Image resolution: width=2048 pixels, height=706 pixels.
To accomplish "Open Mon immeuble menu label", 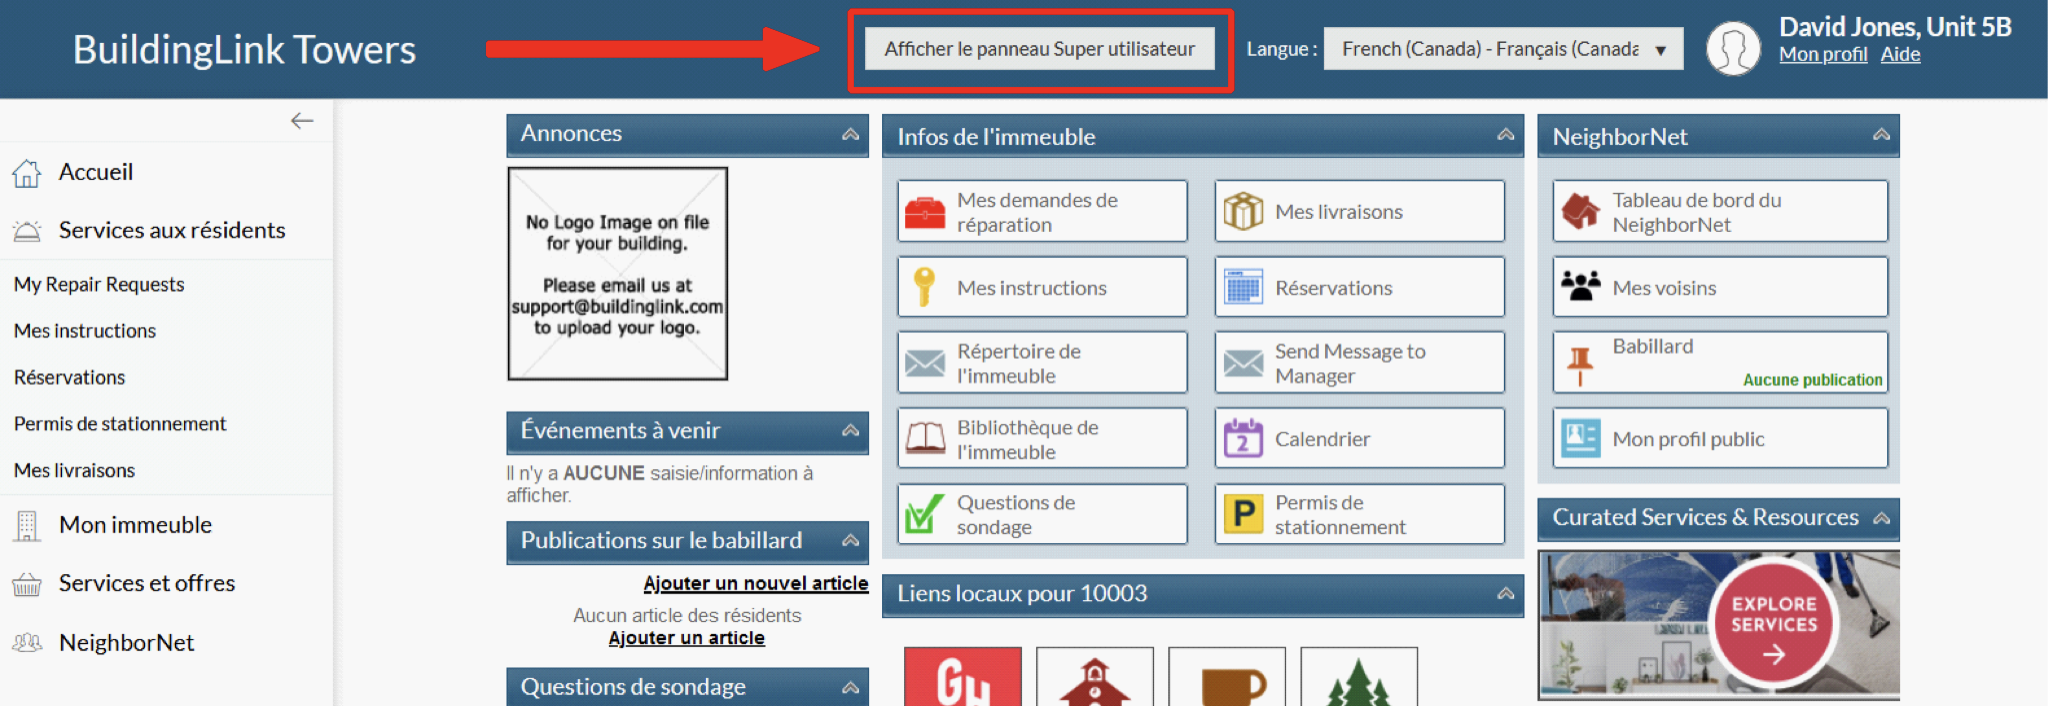I will coord(135,525).
